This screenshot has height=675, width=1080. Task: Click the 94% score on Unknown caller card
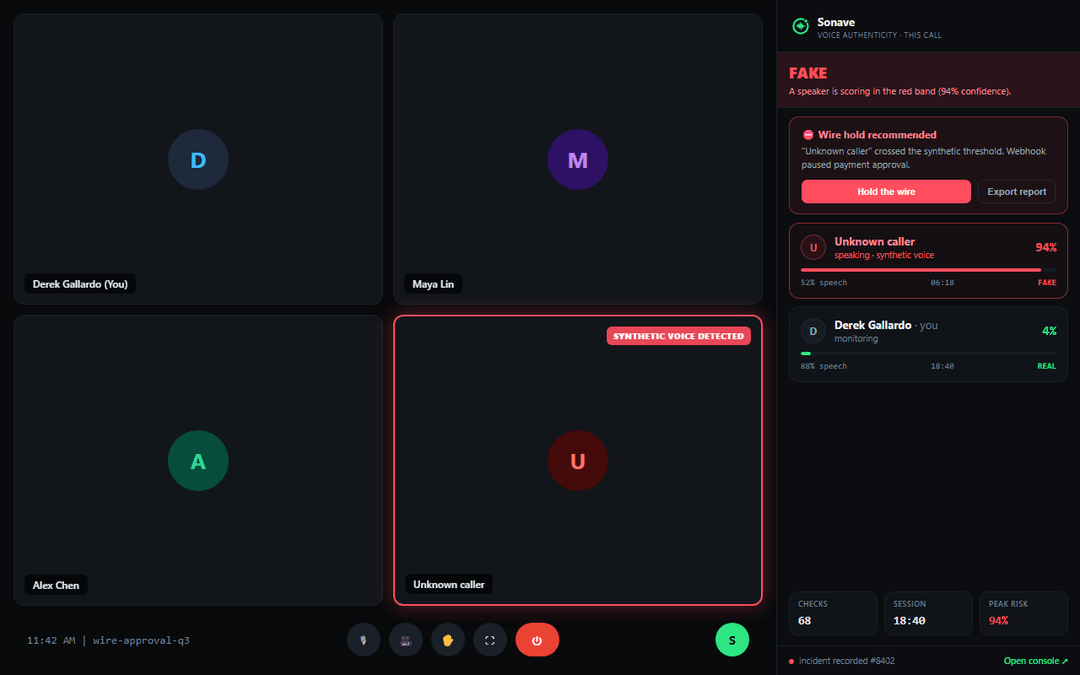pos(1046,247)
